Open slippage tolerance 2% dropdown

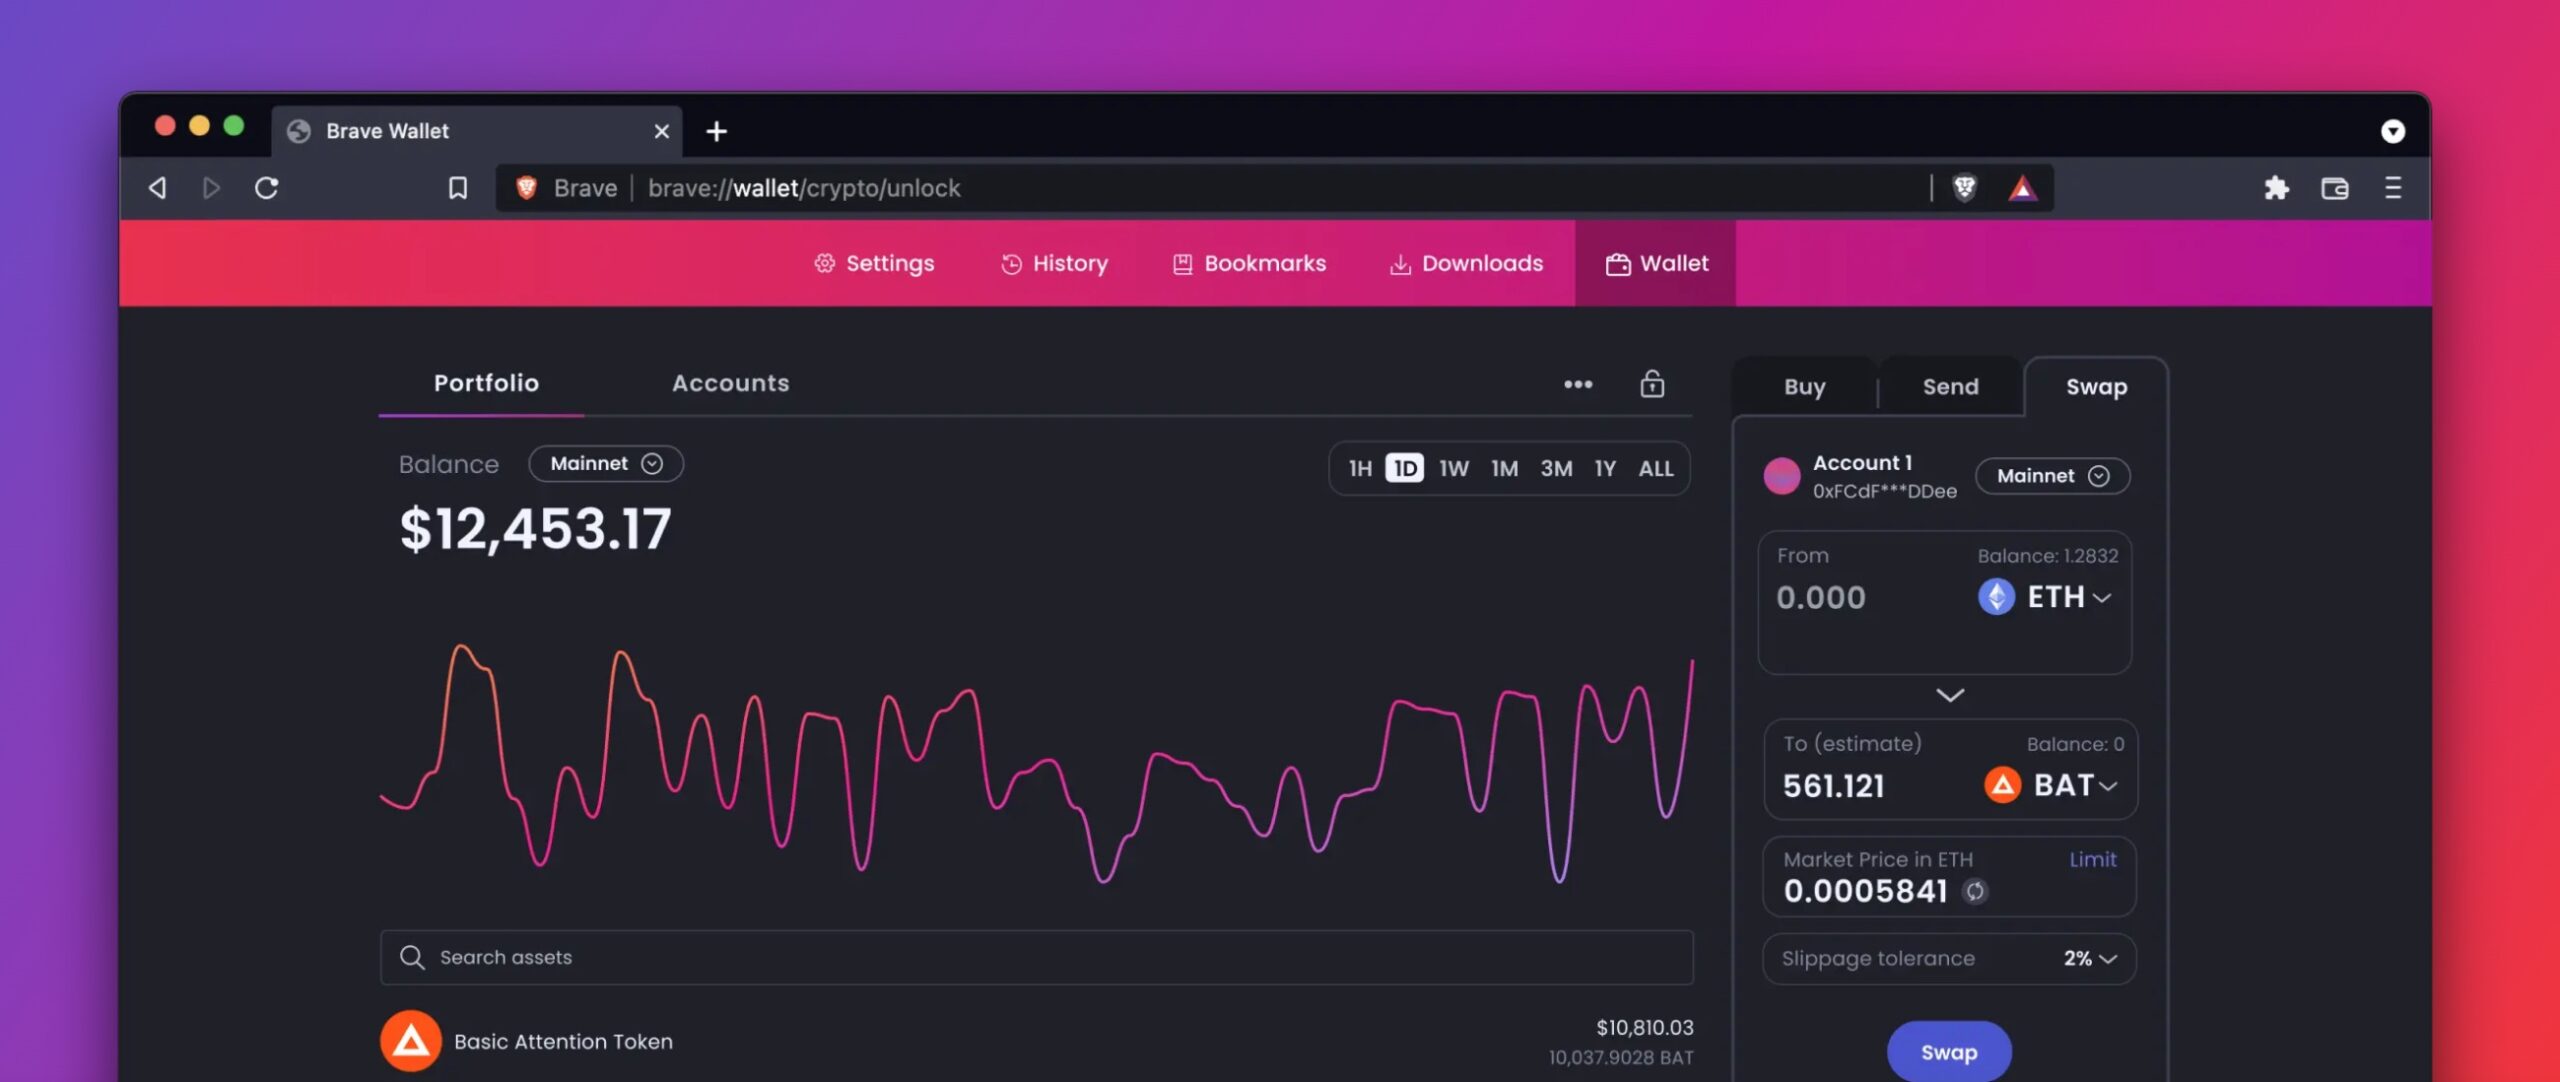2090,958
